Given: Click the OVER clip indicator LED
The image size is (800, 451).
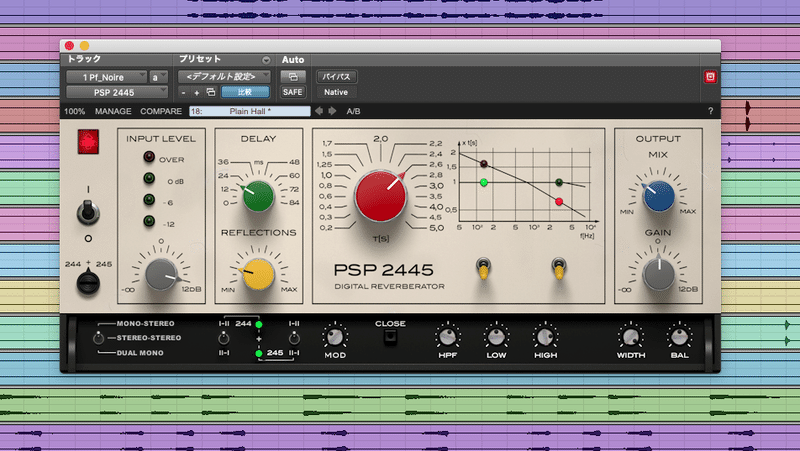Looking at the screenshot, I should (x=148, y=157).
